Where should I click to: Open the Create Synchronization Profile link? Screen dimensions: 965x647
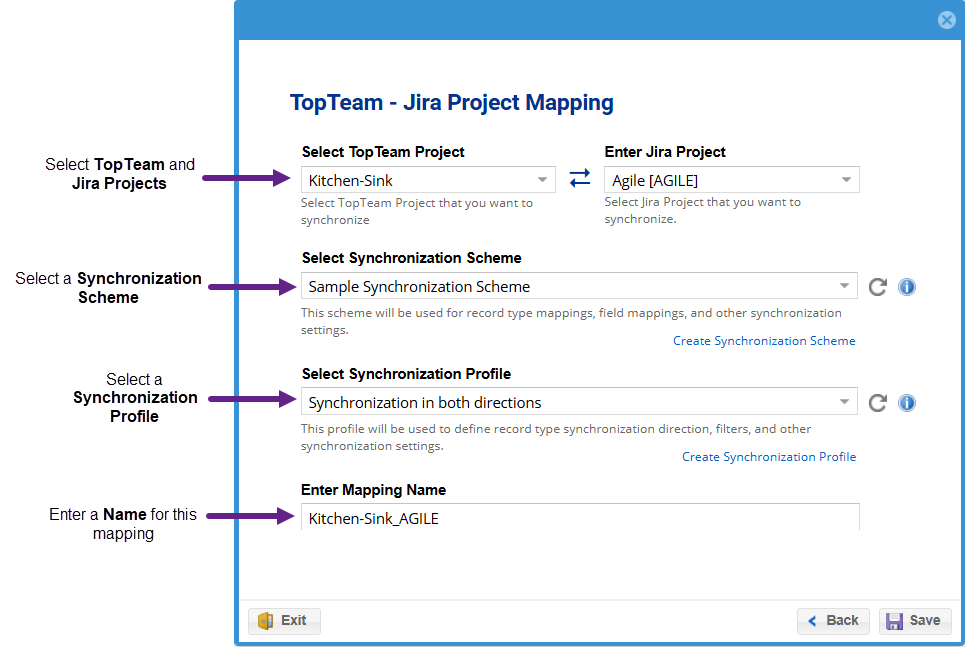769,457
